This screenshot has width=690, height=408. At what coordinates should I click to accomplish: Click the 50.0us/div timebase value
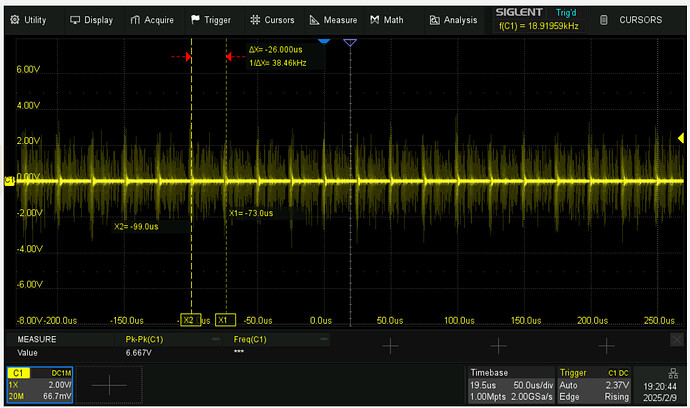[x=533, y=385]
